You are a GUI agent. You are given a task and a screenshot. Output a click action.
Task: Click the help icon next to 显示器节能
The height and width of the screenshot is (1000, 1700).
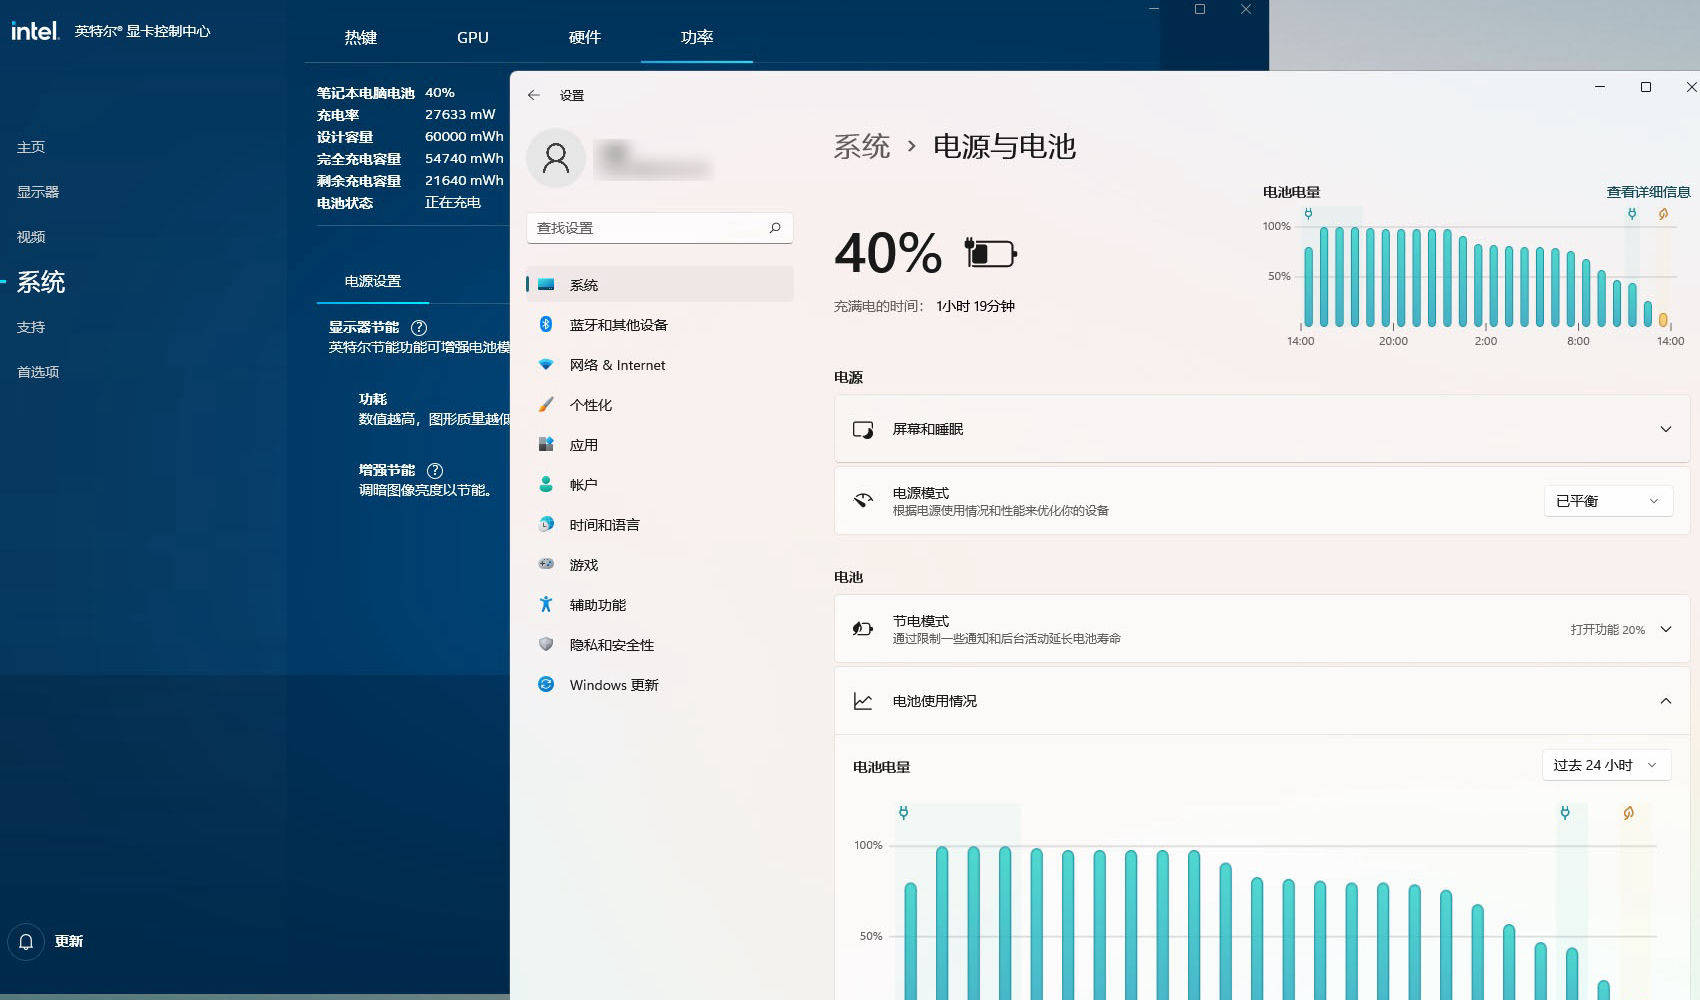[x=419, y=327]
